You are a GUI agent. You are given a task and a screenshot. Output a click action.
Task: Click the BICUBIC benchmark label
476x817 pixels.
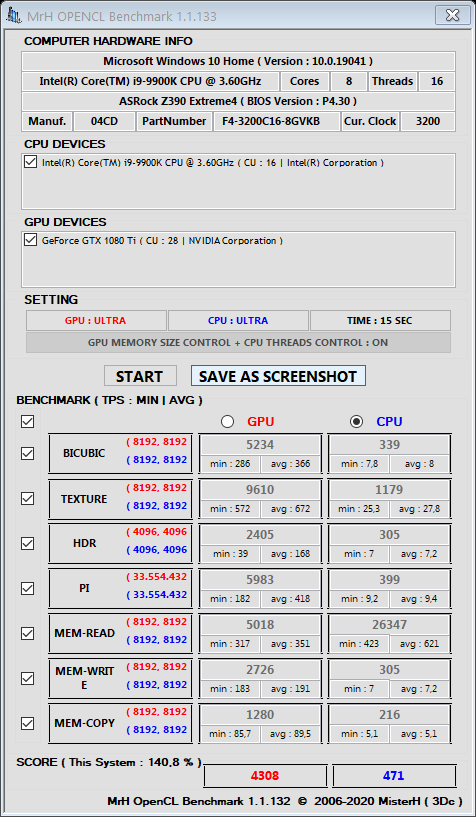(x=84, y=453)
